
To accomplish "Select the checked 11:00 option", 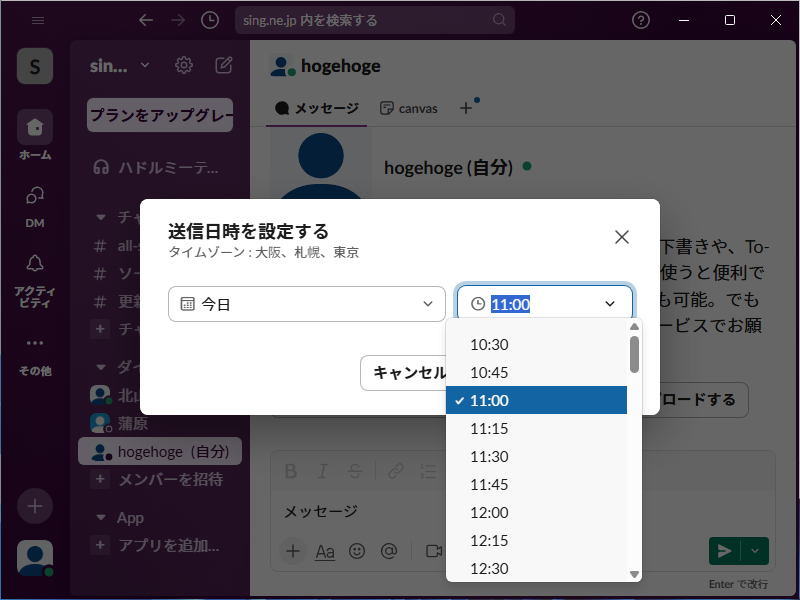I will (x=536, y=401).
